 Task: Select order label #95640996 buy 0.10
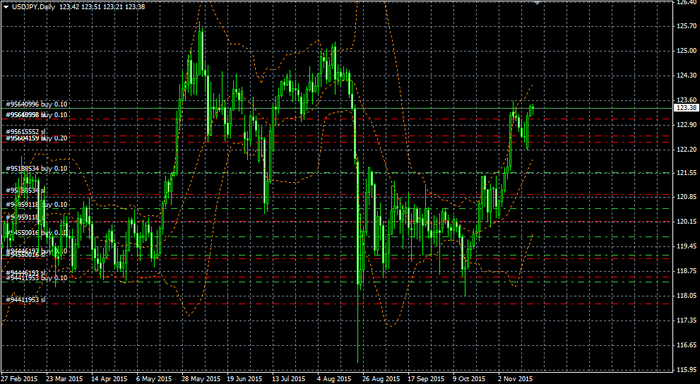coord(37,104)
